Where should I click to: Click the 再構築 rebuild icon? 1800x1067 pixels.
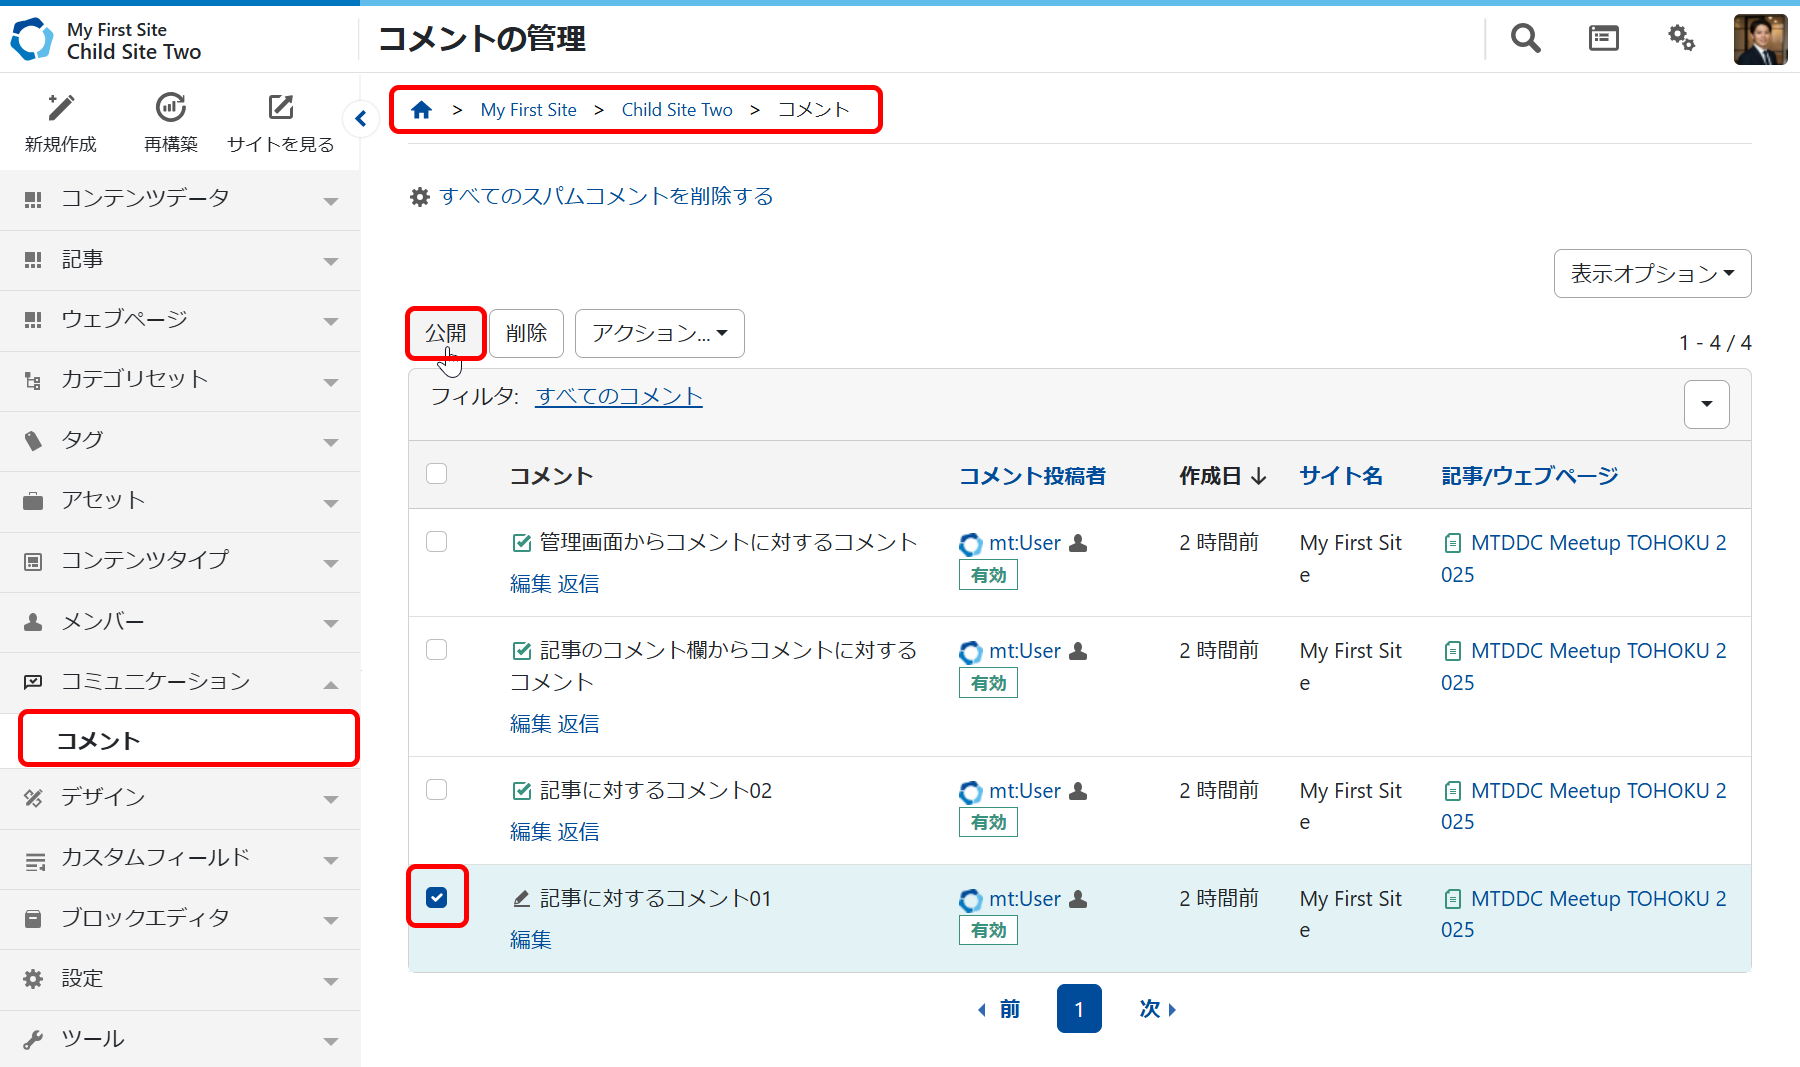click(171, 108)
